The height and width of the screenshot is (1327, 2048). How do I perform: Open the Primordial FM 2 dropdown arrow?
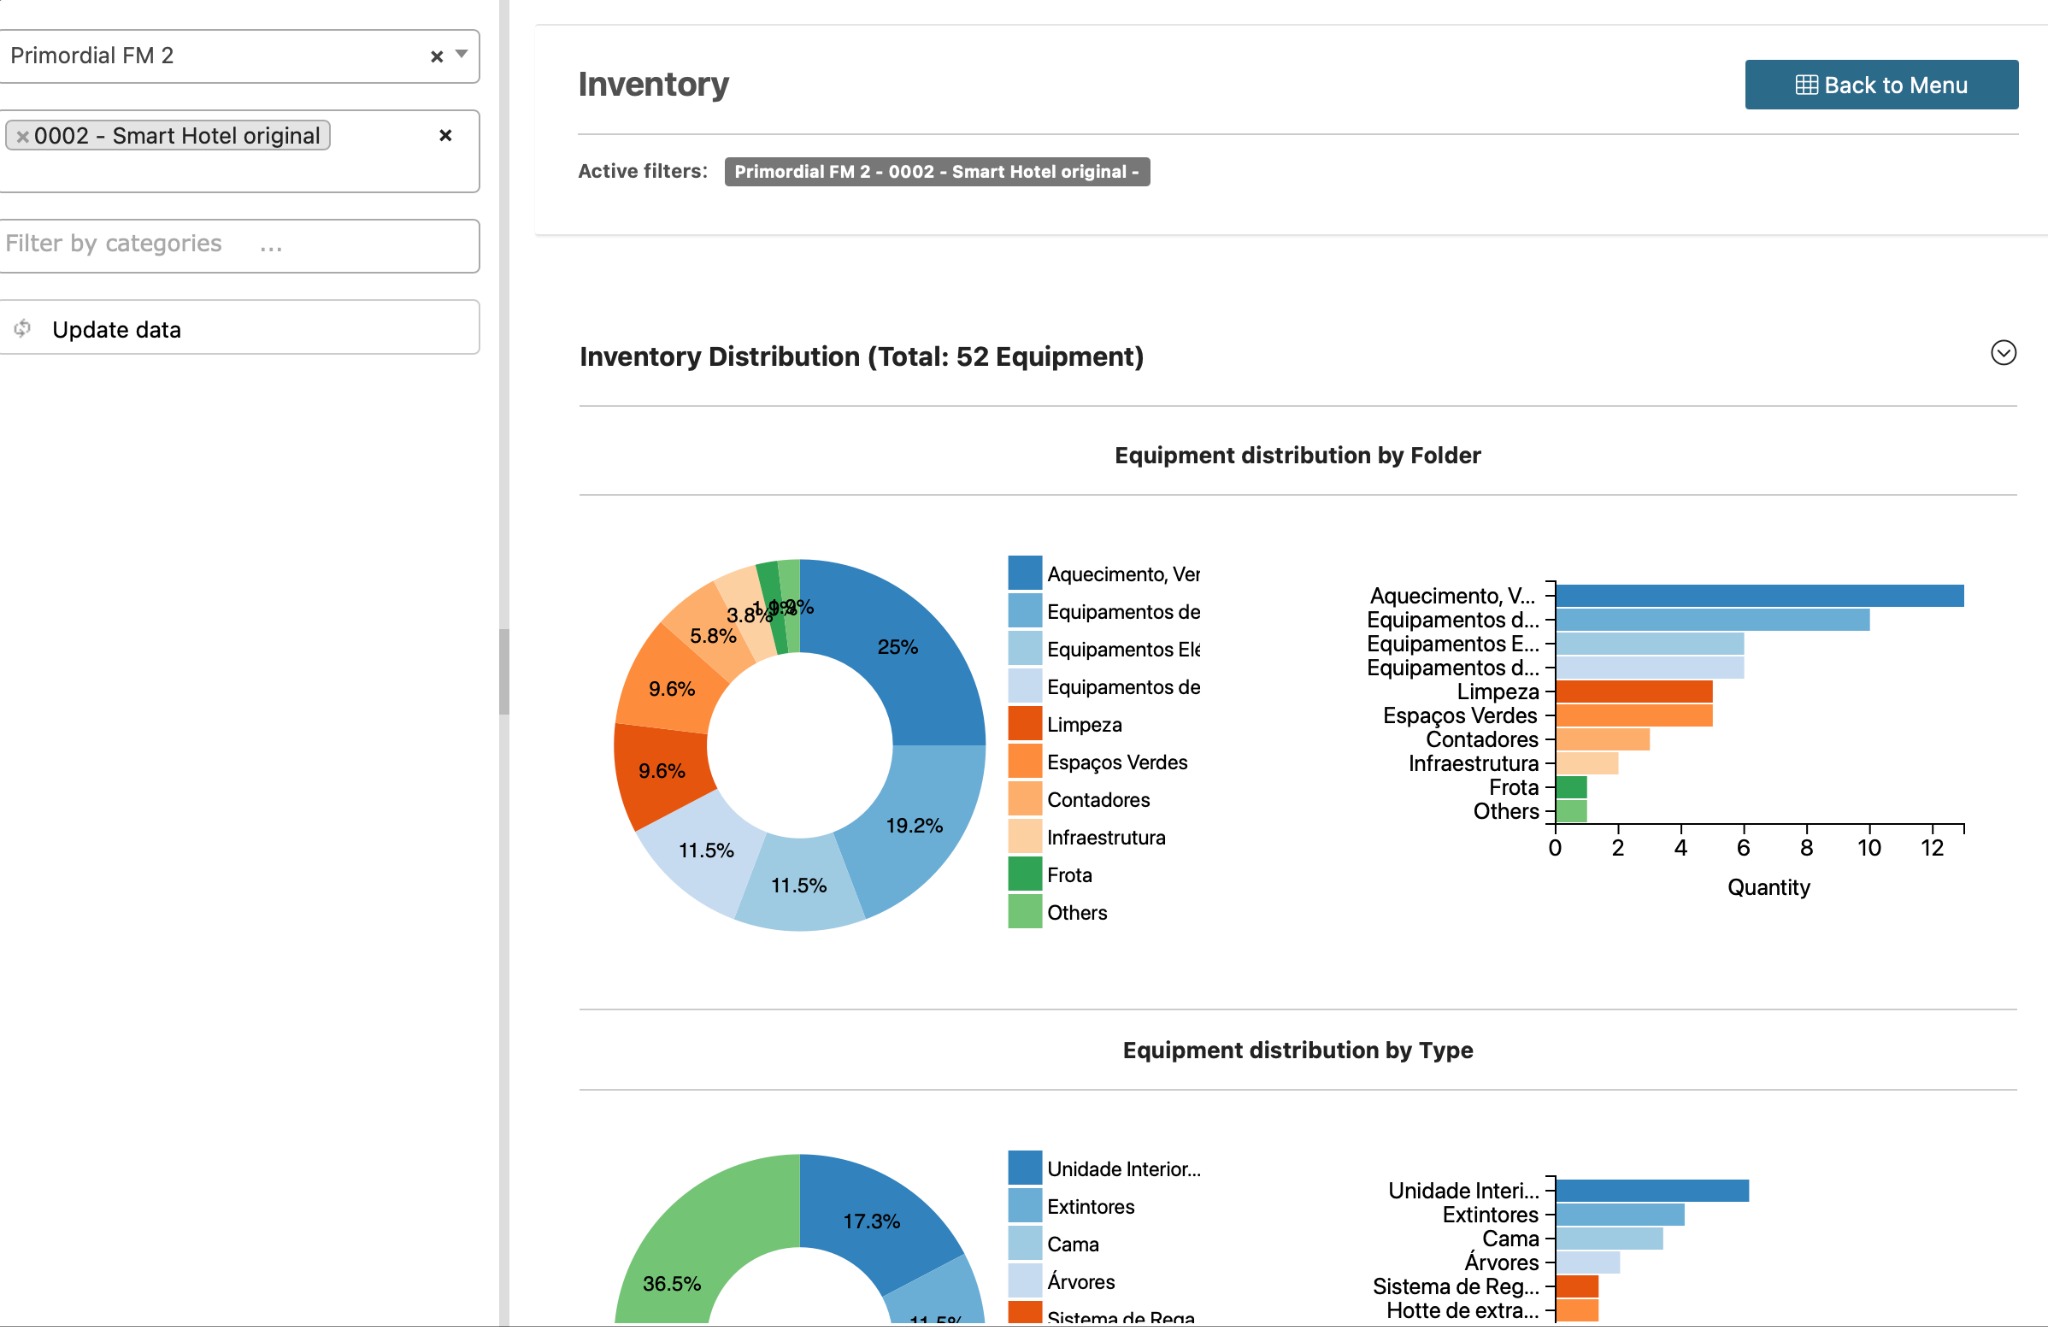point(462,55)
